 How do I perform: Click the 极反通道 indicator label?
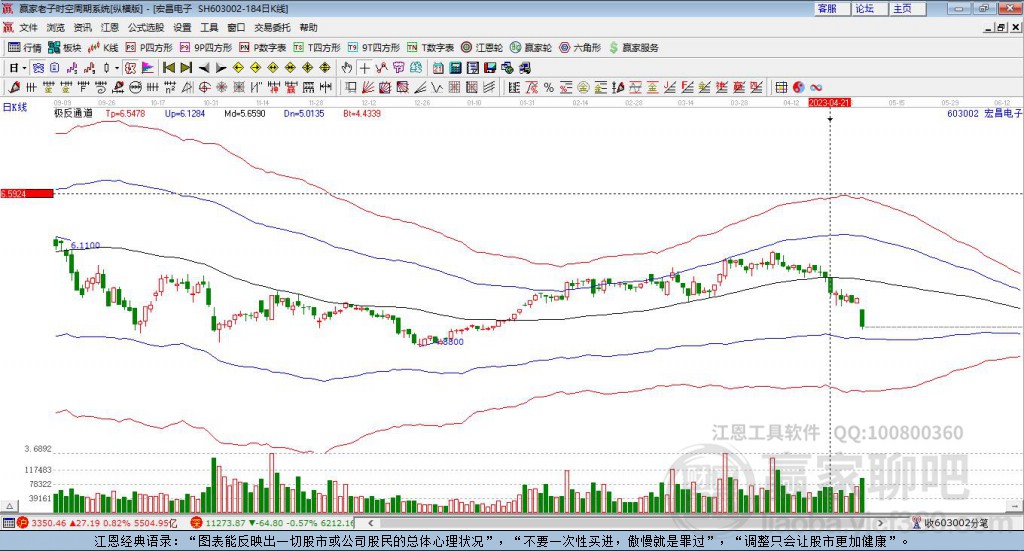73,114
